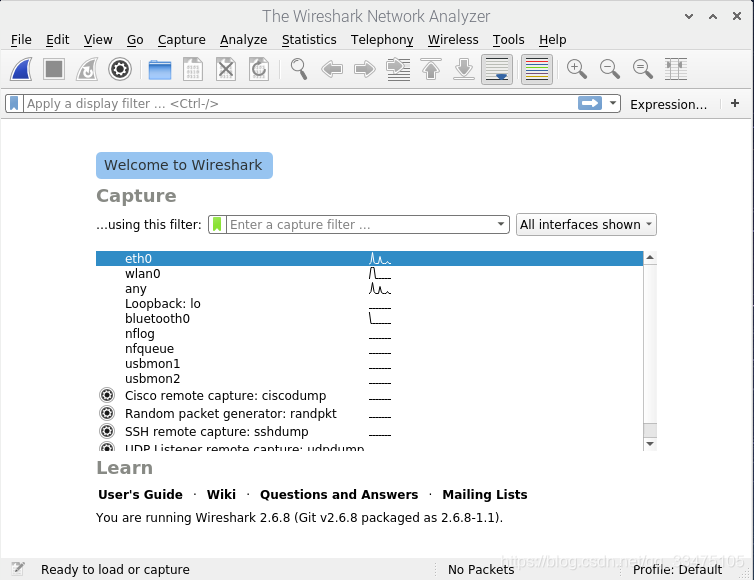Open capture options gear icon in toolbar
This screenshot has width=754, height=580.
[x=120, y=69]
